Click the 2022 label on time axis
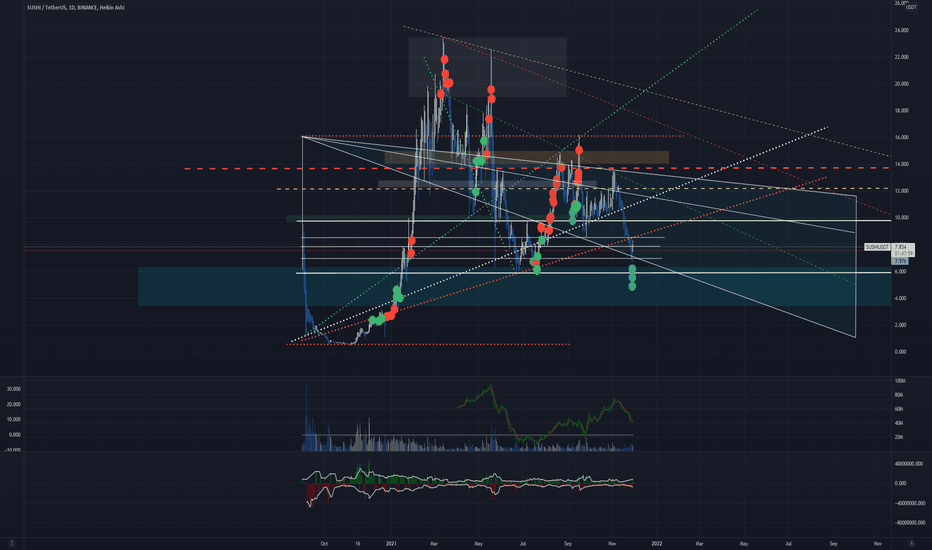Screen dimensions: 932x550 click(x=657, y=543)
